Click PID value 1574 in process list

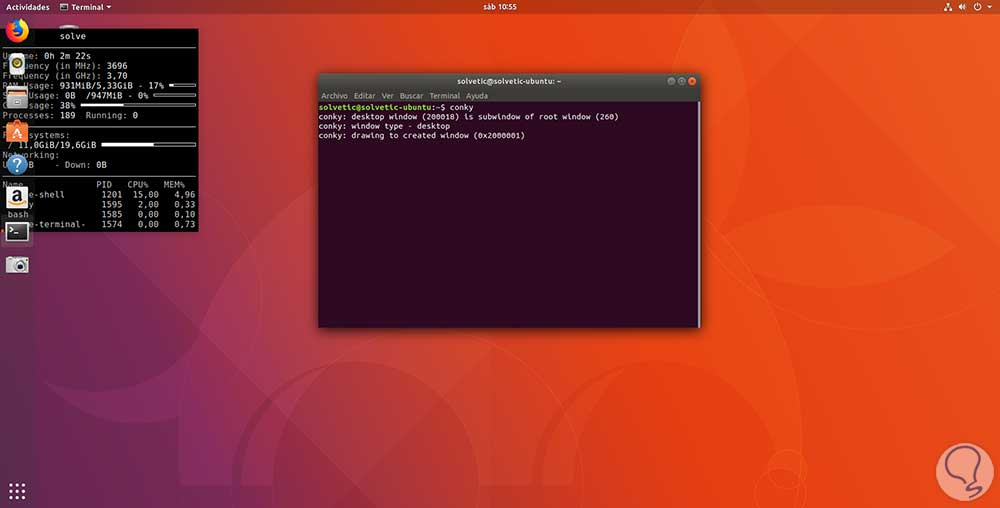point(112,224)
